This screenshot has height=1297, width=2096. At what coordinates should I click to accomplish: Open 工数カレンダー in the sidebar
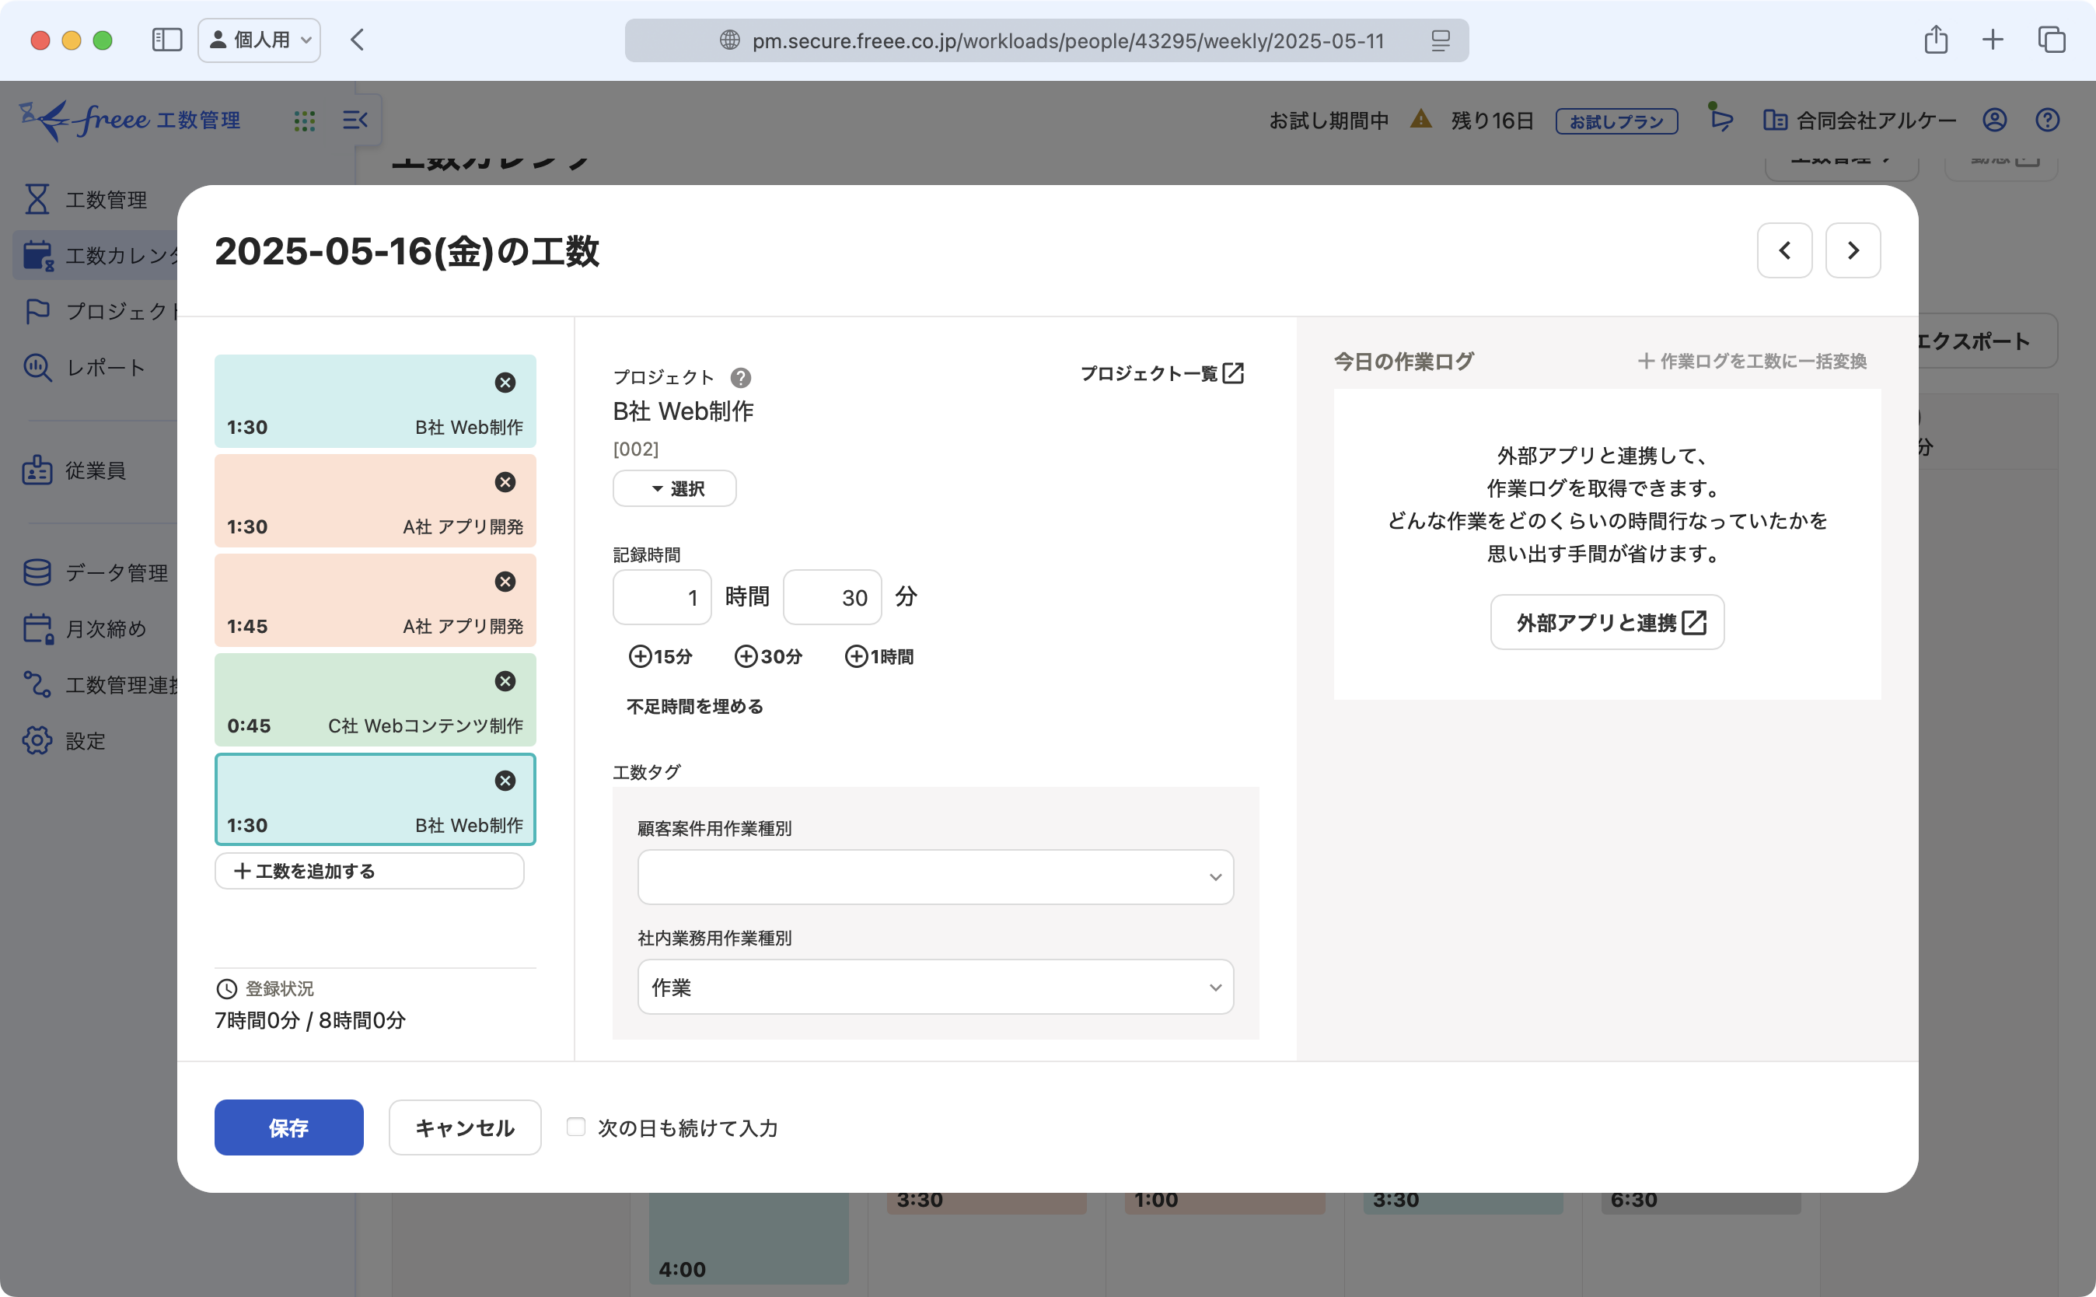click(97, 255)
